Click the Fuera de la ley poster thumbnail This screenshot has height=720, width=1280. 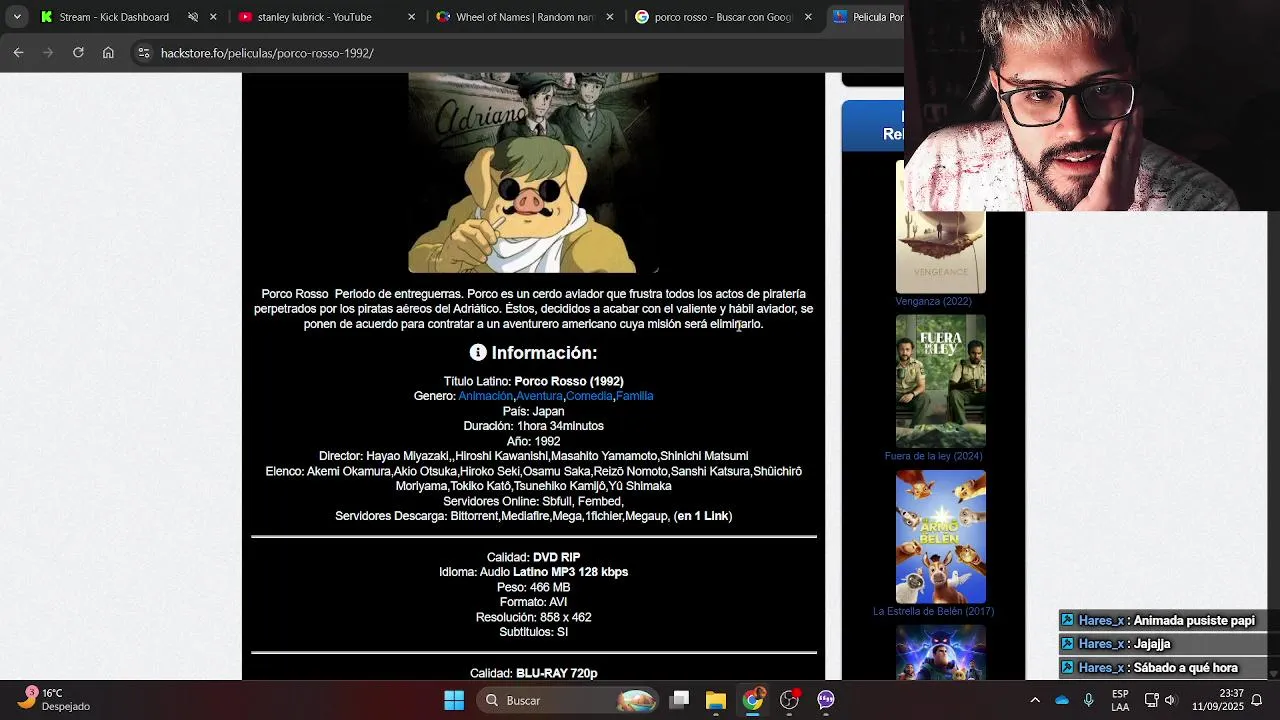940,381
